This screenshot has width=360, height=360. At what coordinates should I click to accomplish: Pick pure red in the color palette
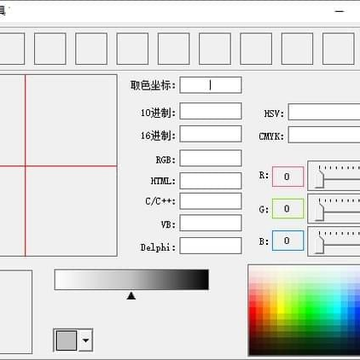254,310
